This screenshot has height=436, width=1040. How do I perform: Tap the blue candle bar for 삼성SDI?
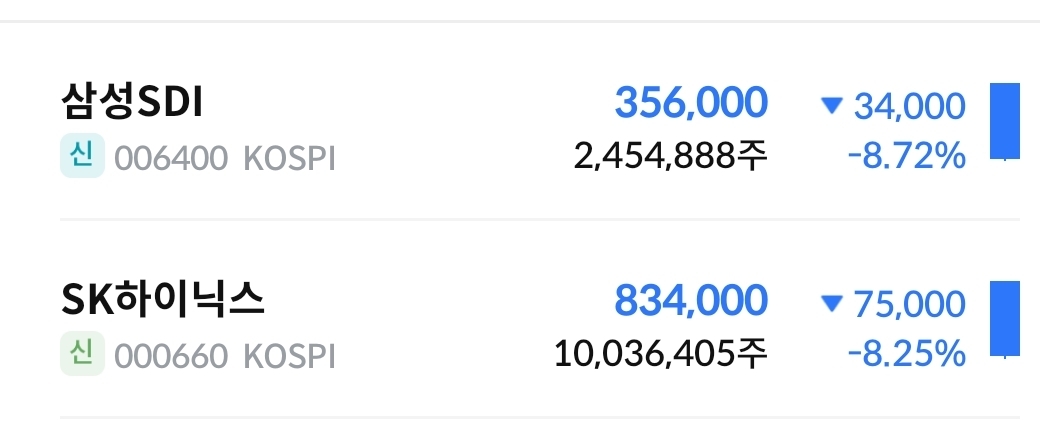(x=1004, y=121)
